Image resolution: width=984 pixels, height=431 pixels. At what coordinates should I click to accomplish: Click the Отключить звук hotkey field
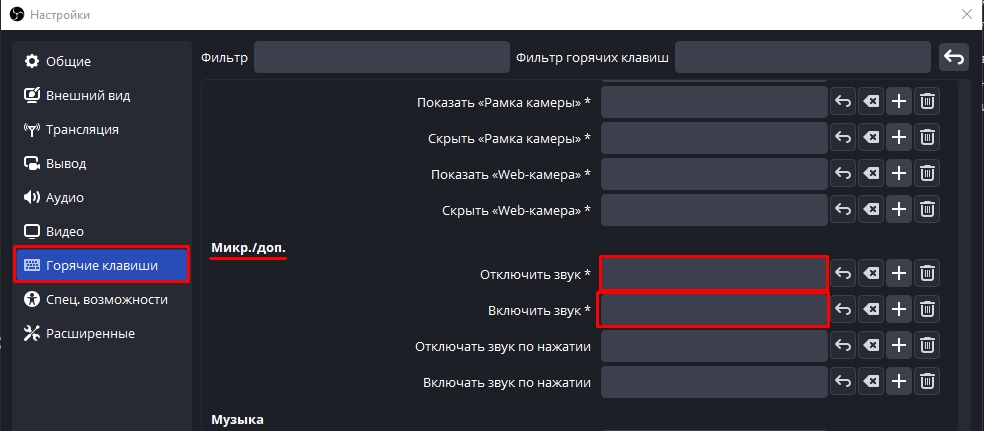714,273
